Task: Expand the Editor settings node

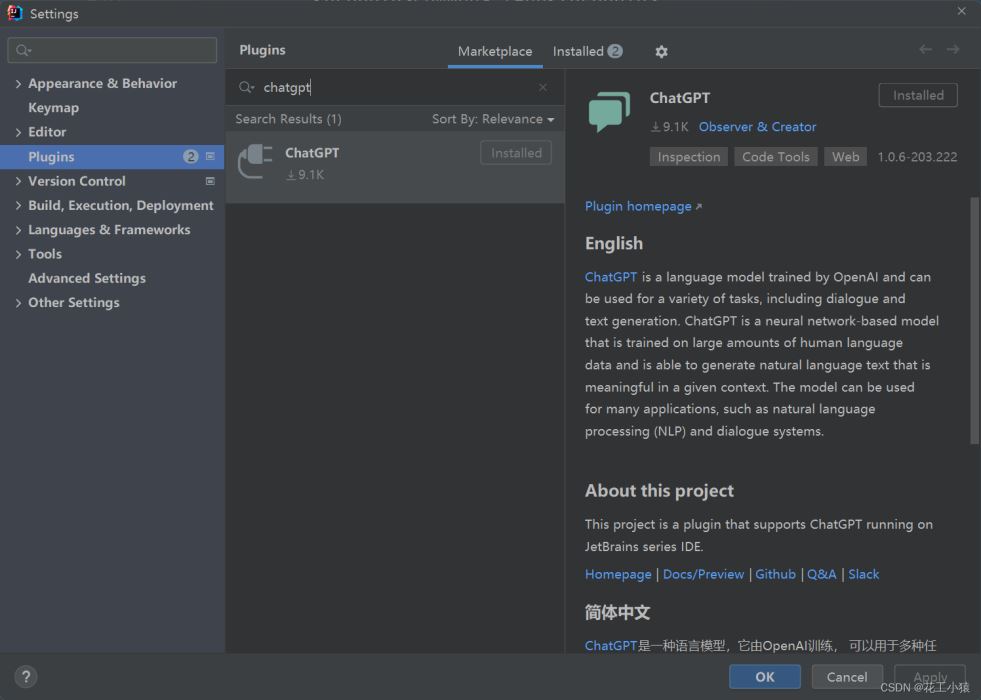Action: click(18, 132)
